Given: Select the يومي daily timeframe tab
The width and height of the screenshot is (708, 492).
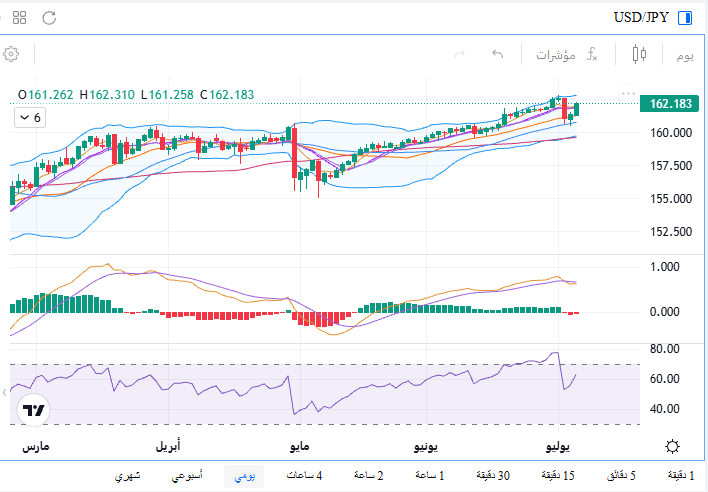Looking at the screenshot, I should click(244, 476).
